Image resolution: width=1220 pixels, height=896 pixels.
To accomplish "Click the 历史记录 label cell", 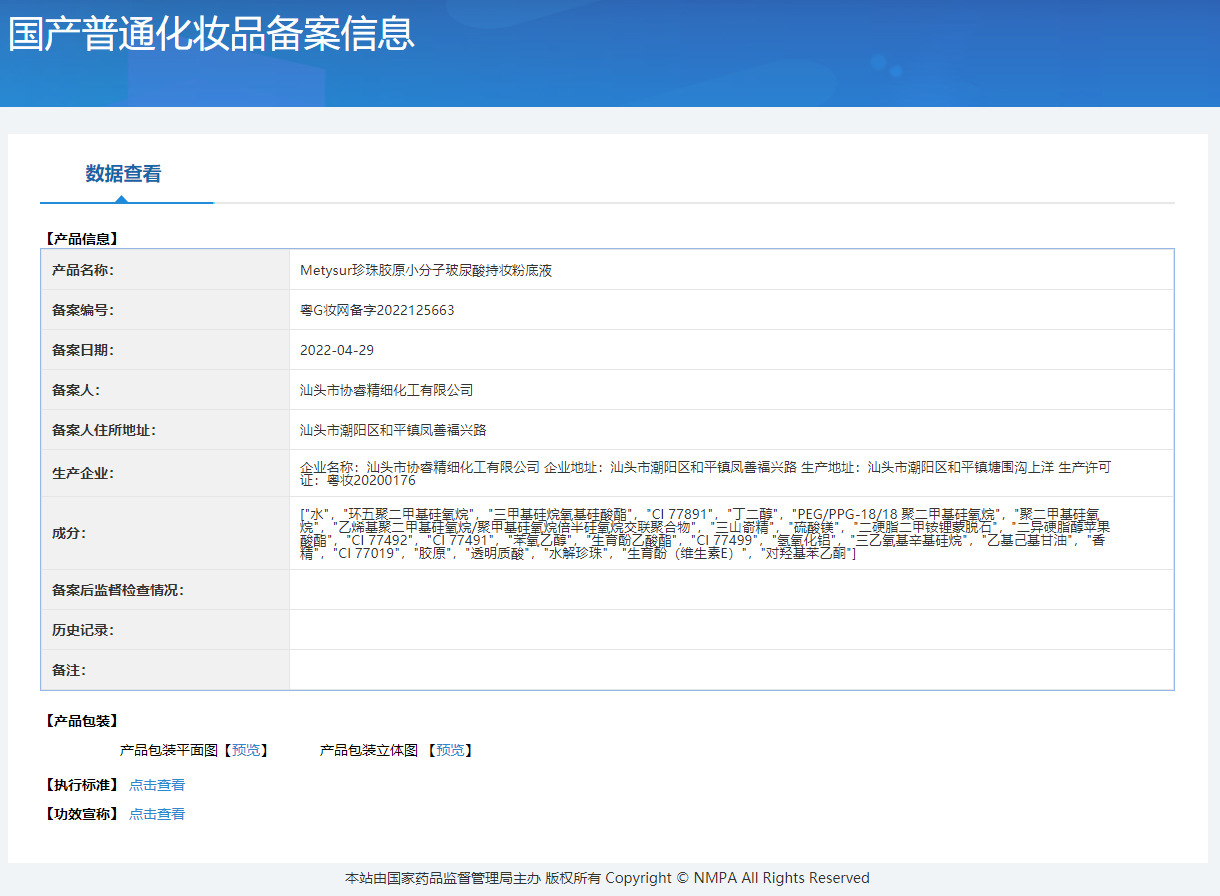I will pyautogui.click(x=165, y=630).
